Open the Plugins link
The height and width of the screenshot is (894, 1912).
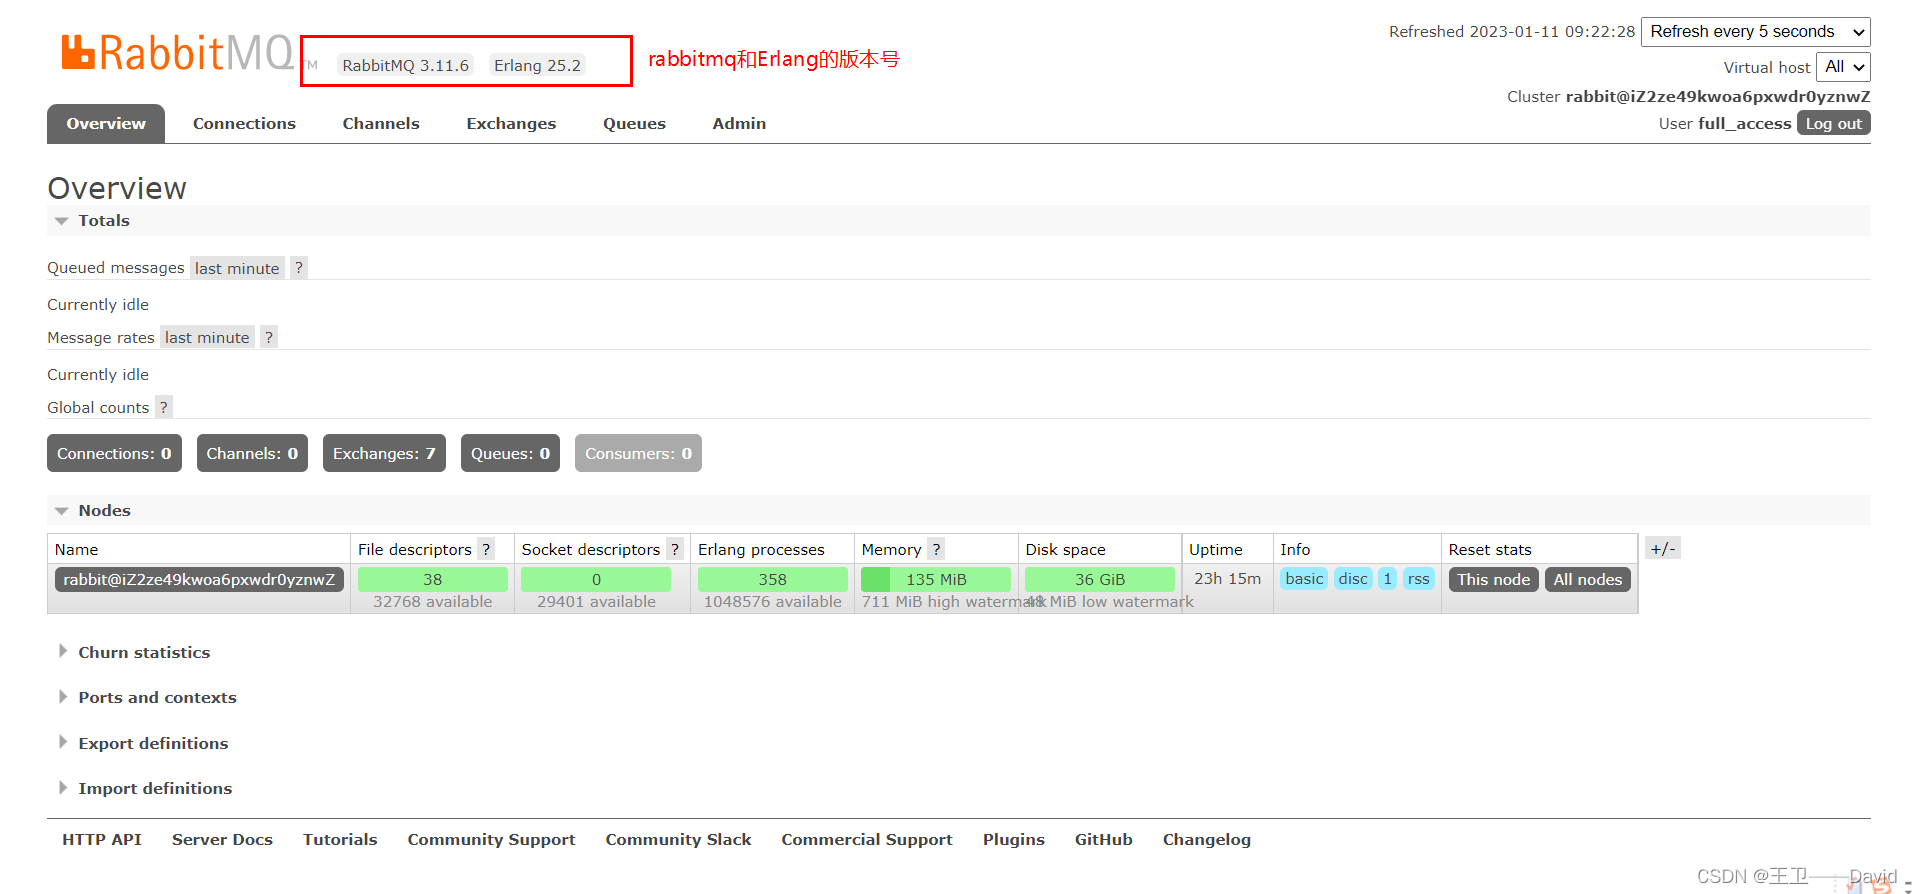[1014, 840]
